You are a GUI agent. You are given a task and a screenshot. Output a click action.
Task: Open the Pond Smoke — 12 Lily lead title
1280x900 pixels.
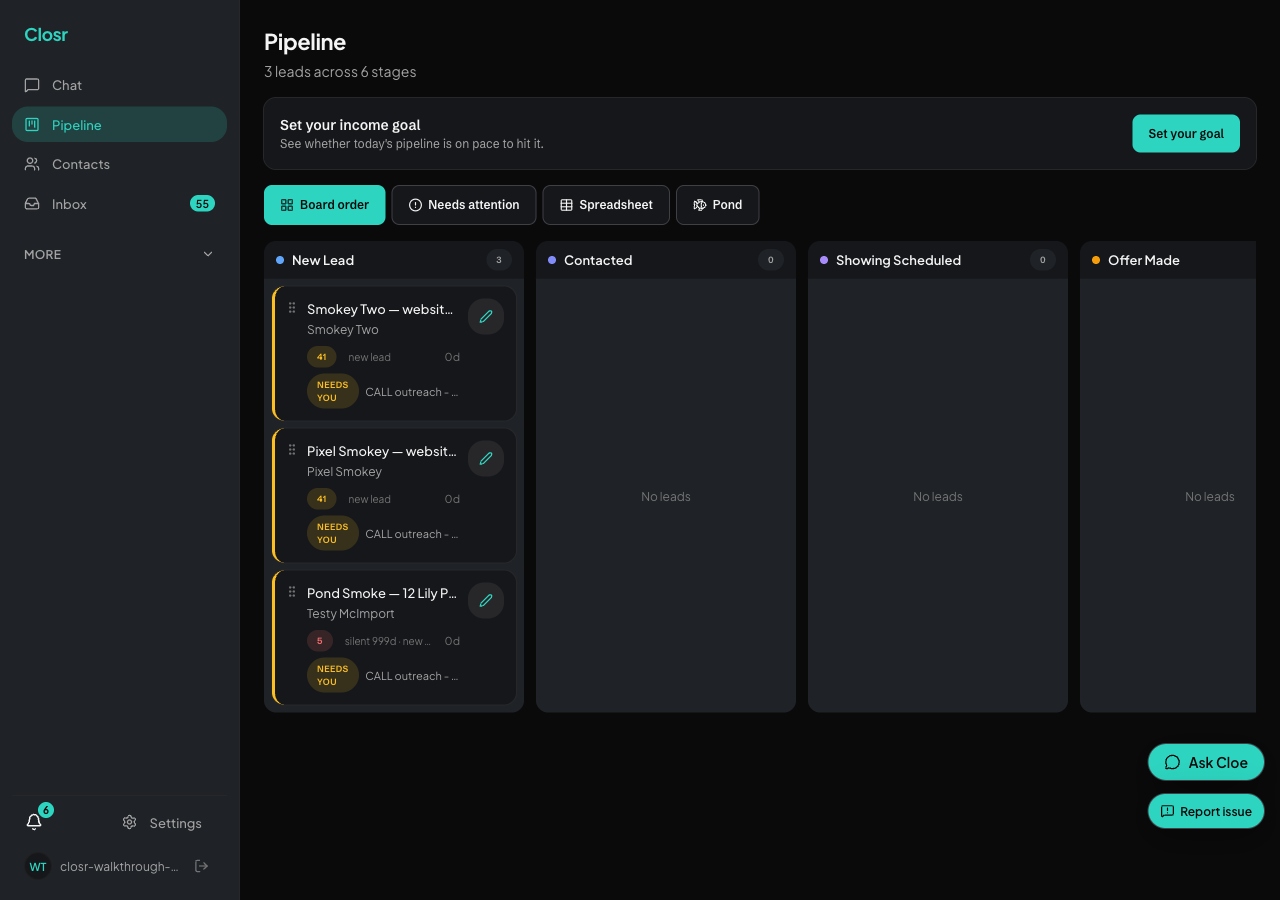[382, 593]
